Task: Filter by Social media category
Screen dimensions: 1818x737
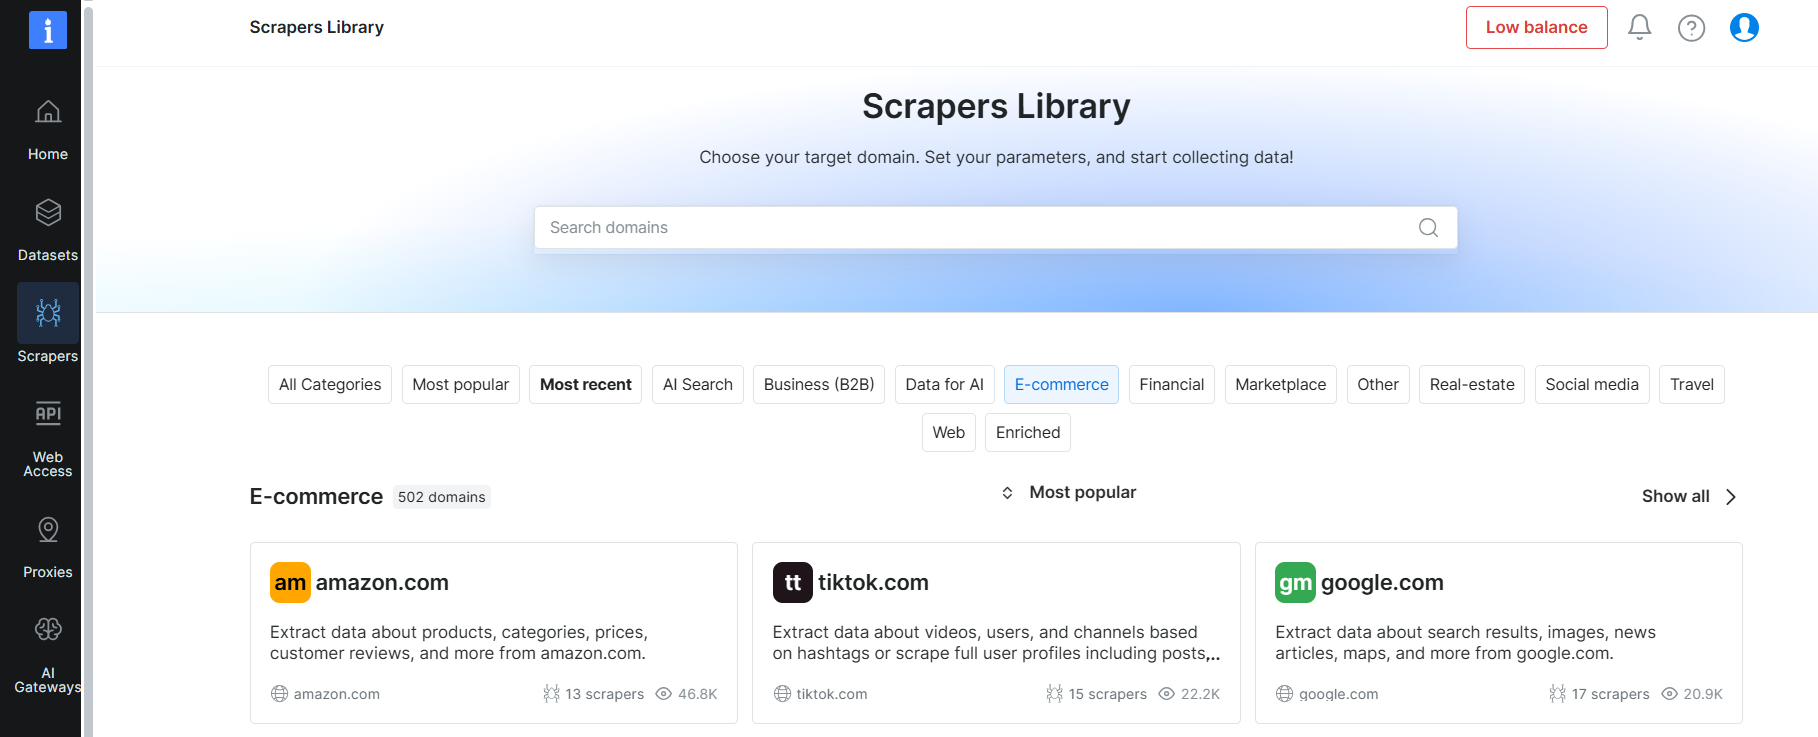Action: (1592, 385)
